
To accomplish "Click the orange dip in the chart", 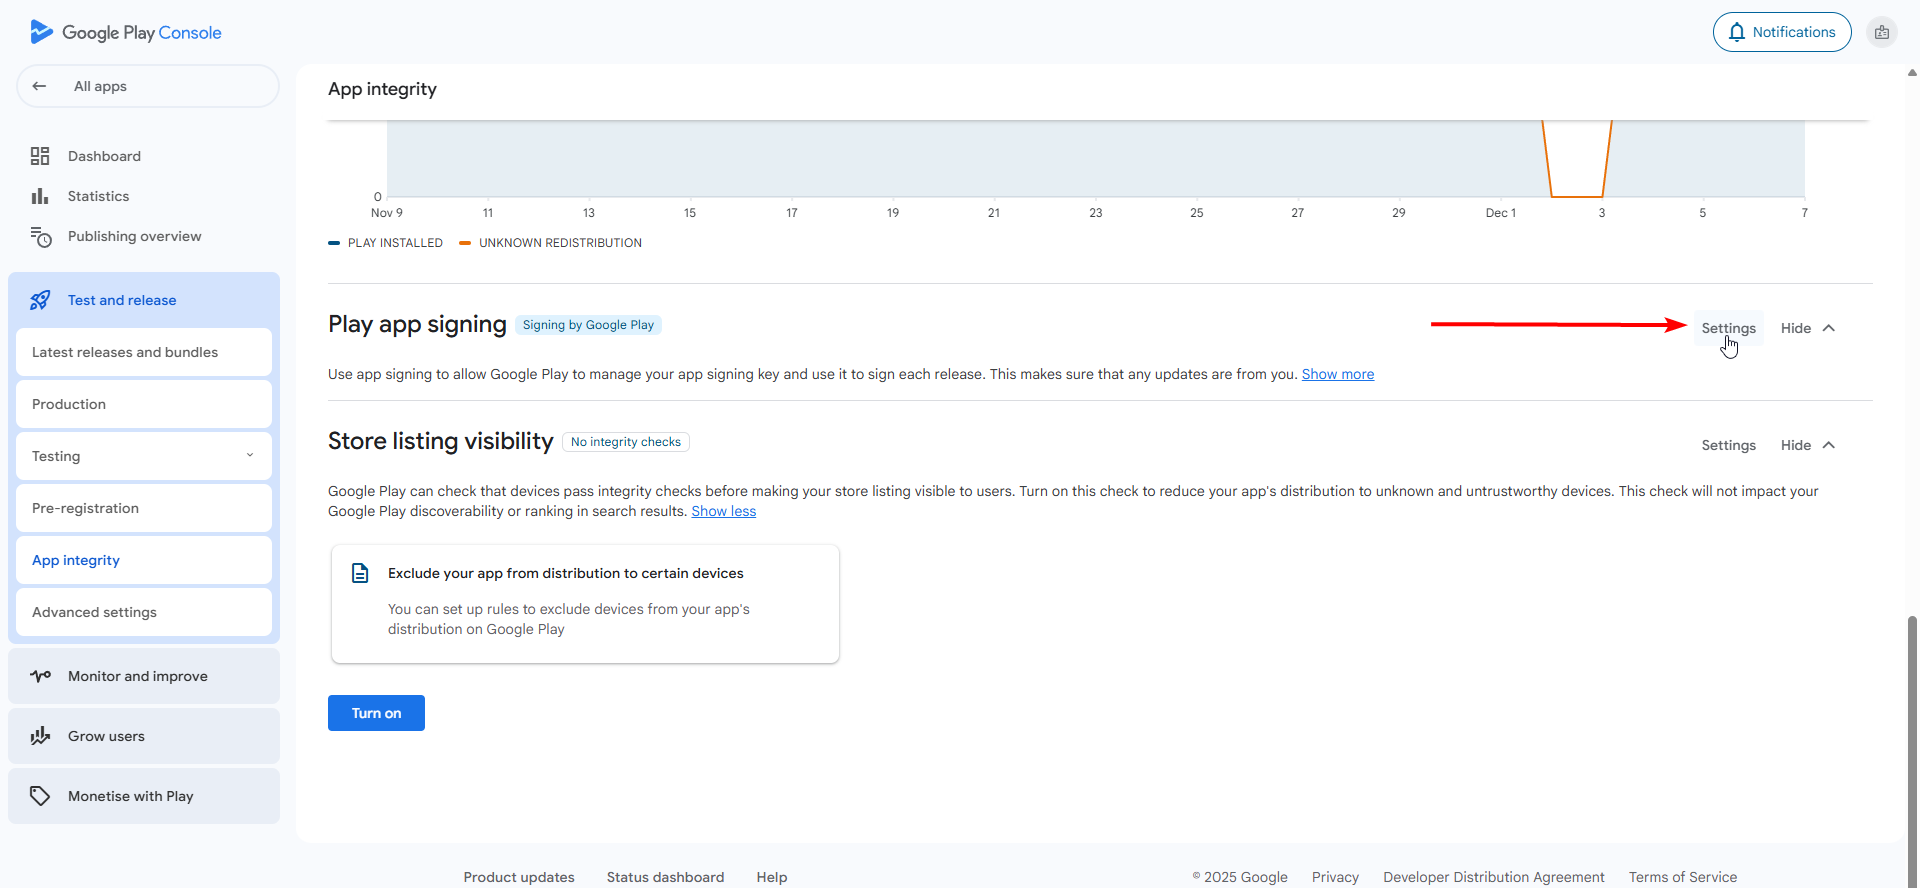I will click(x=1577, y=160).
